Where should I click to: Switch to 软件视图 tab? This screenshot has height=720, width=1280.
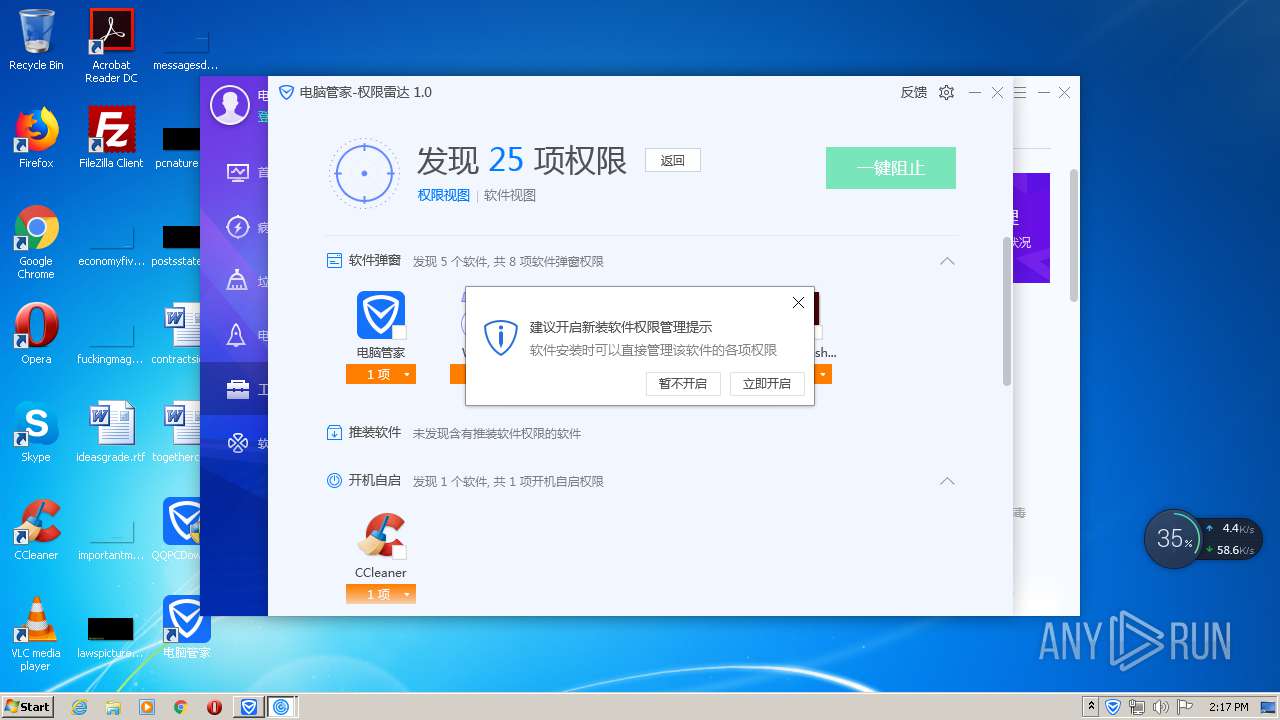pyautogui.click(x=510, y=195)
